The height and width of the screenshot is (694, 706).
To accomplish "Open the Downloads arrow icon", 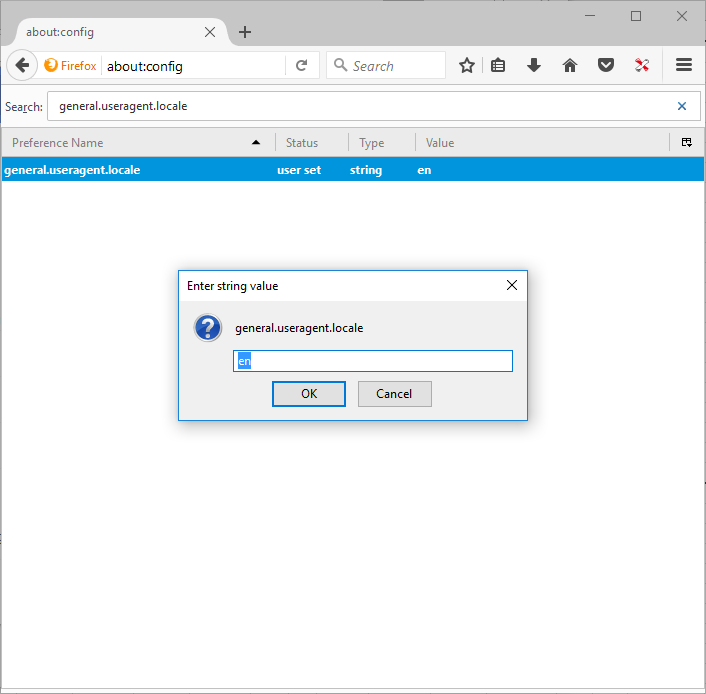I will pyautogui.click(x=534, y=66).
